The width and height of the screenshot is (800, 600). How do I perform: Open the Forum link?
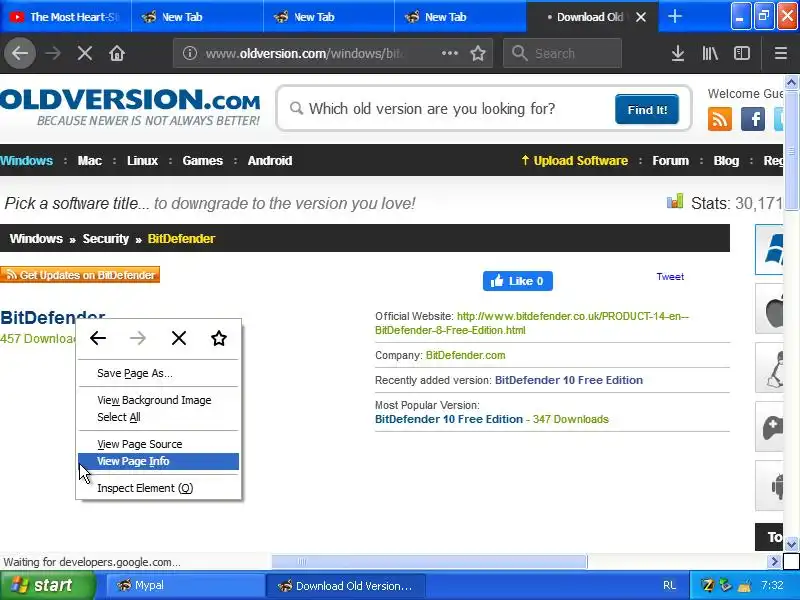(670, 161)
